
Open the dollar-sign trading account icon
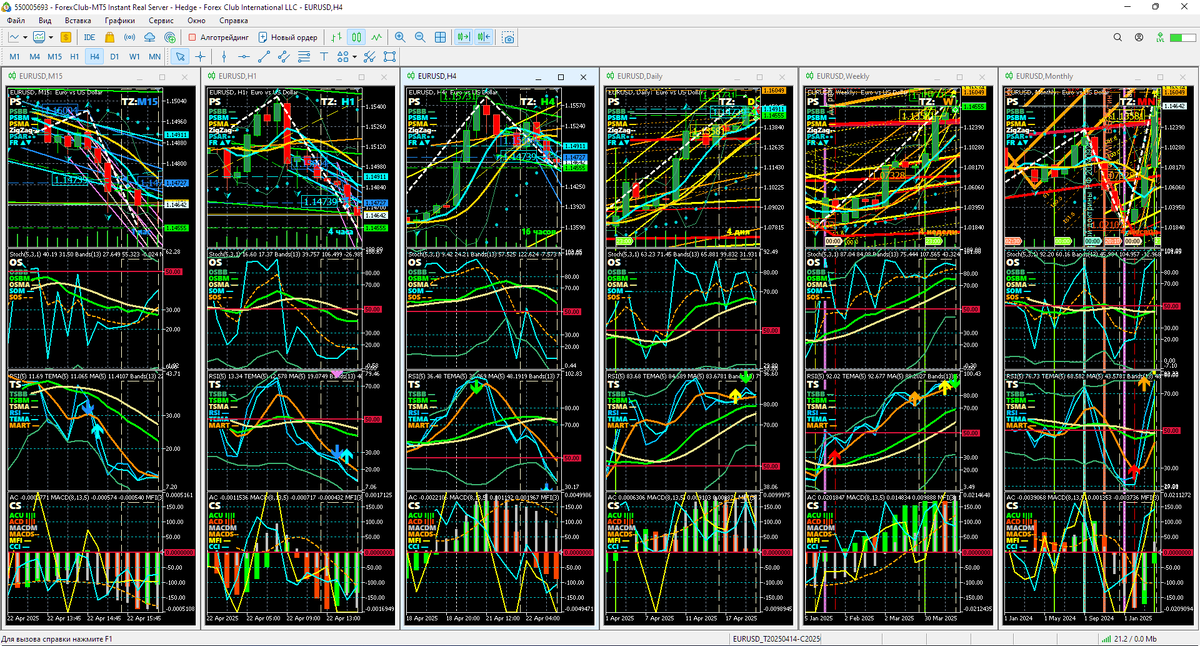[x=66, y=37]
